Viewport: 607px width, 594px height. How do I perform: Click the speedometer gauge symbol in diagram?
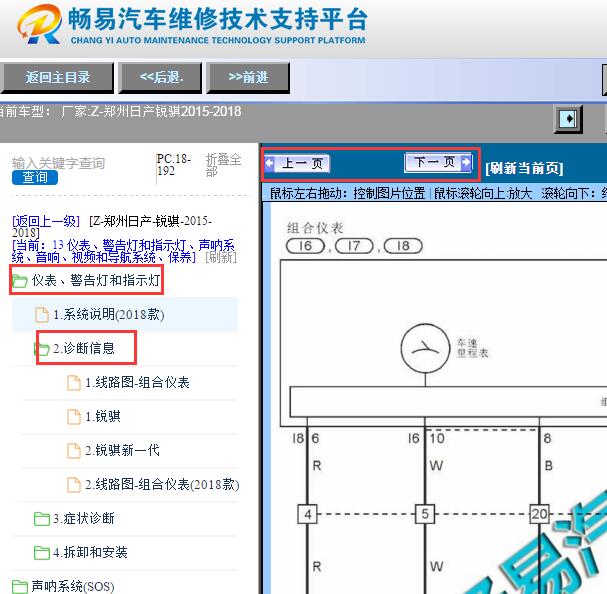(x=425, y=349)
